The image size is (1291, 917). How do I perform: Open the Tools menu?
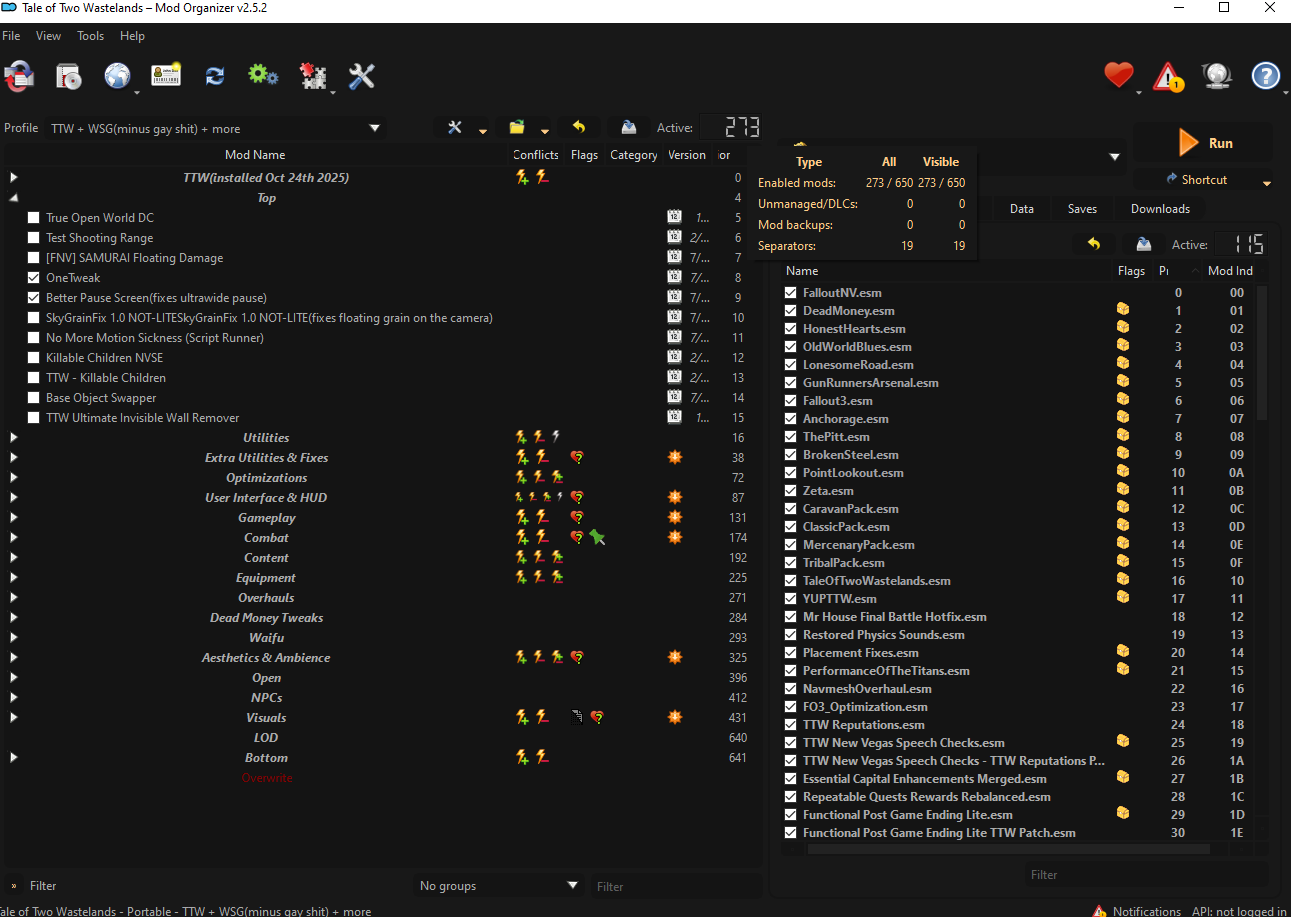click(90, 36)
